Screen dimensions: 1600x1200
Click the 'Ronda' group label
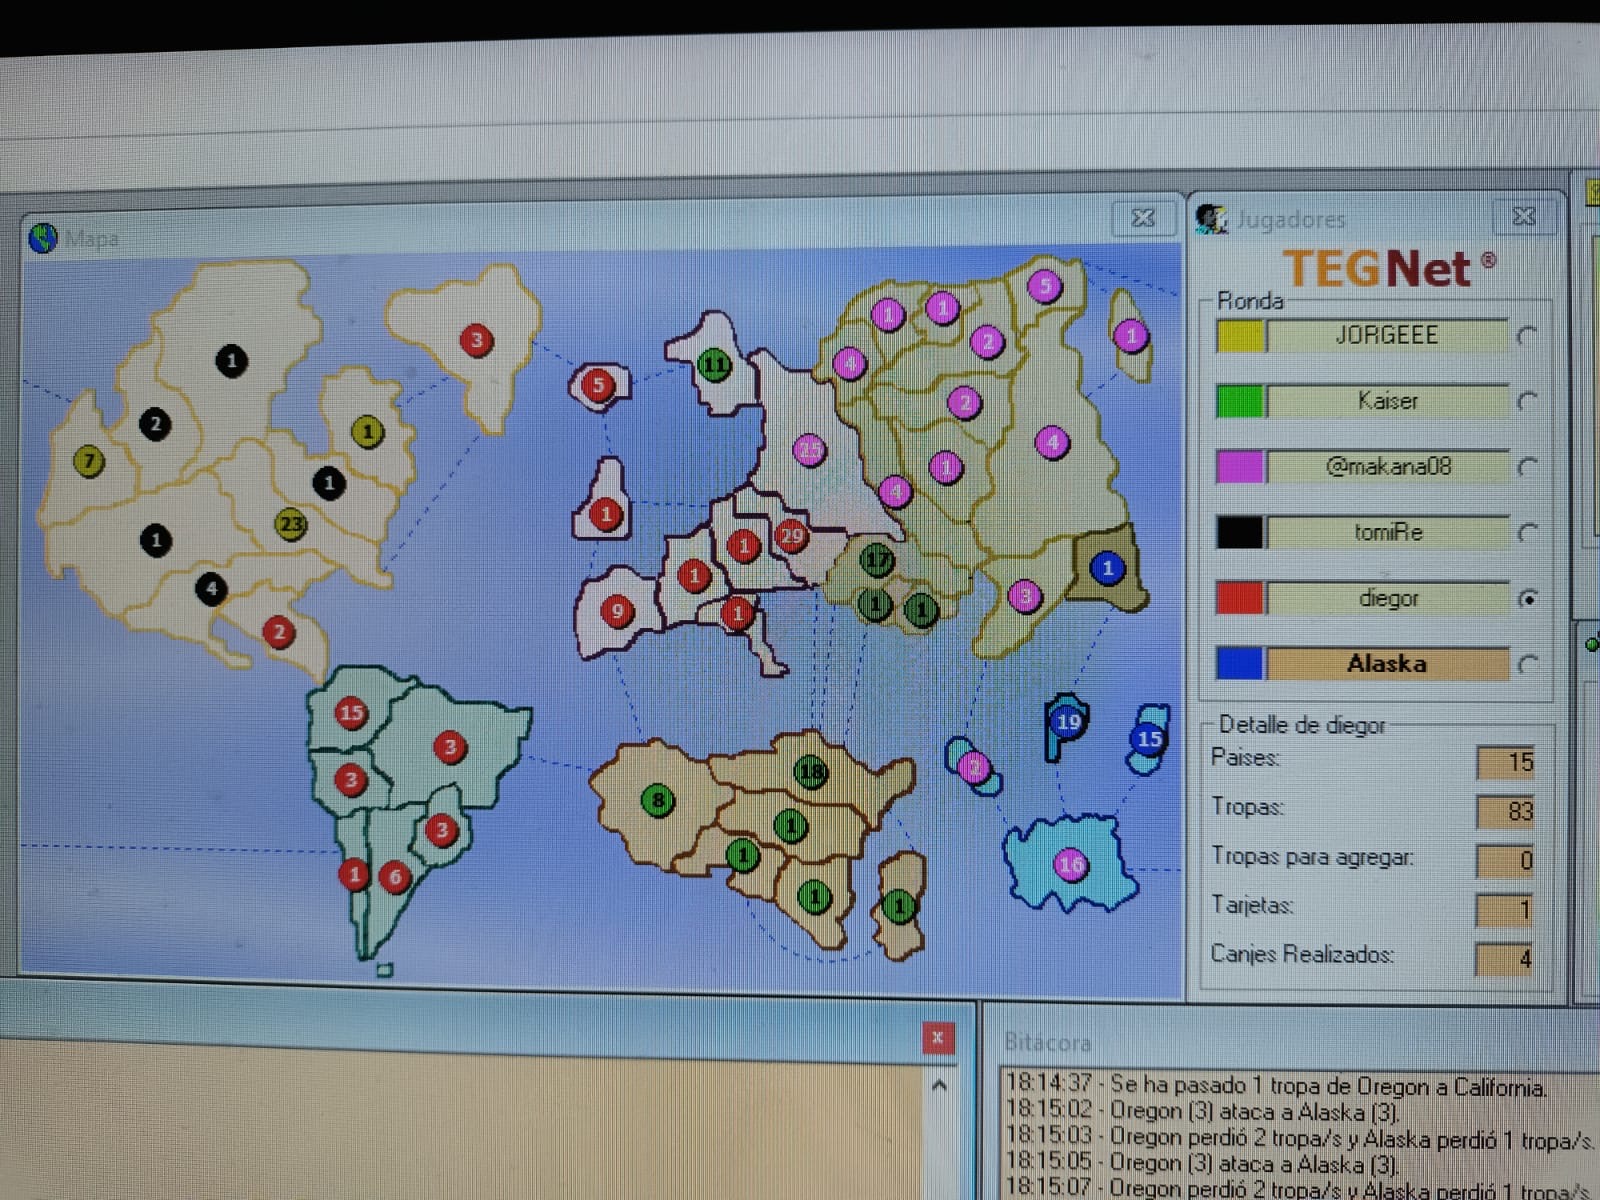coord(1250,300)
